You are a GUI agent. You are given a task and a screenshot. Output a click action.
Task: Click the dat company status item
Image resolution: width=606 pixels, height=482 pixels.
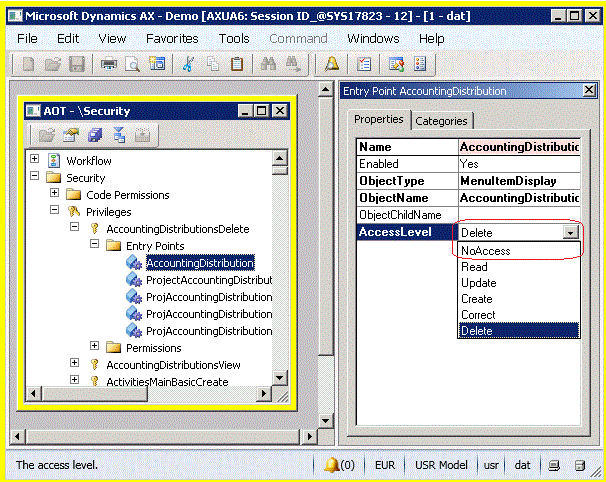click(x=523, y=465)
